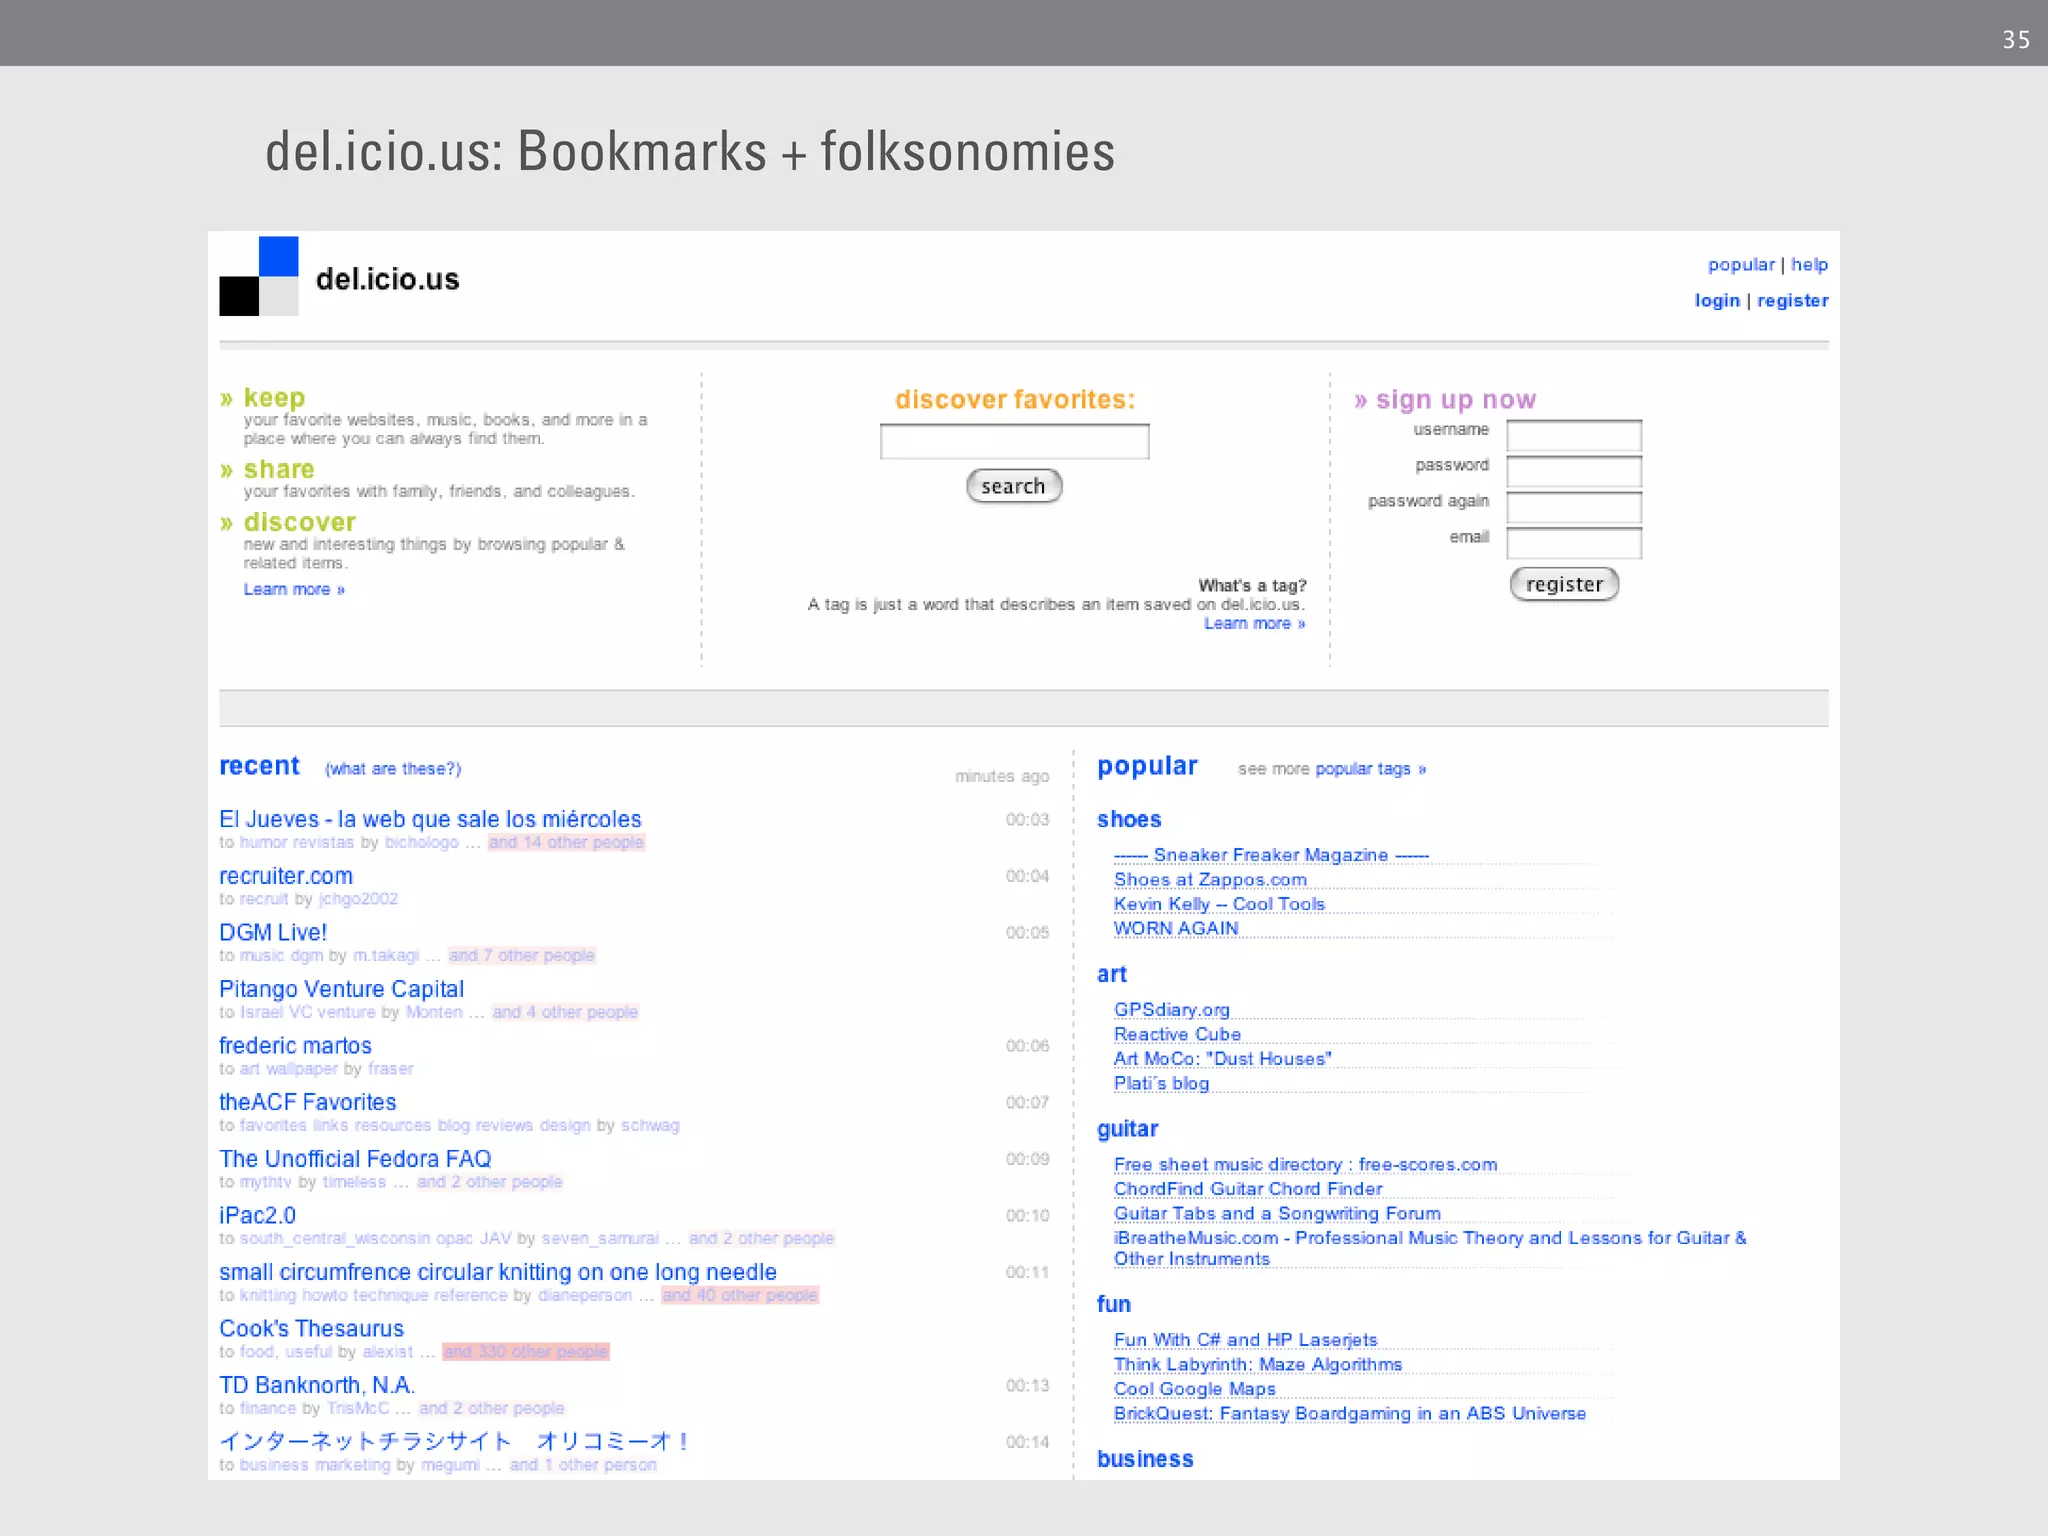
Task: Click the del.icio.us checkered logo icon
Action: [259, 277]
